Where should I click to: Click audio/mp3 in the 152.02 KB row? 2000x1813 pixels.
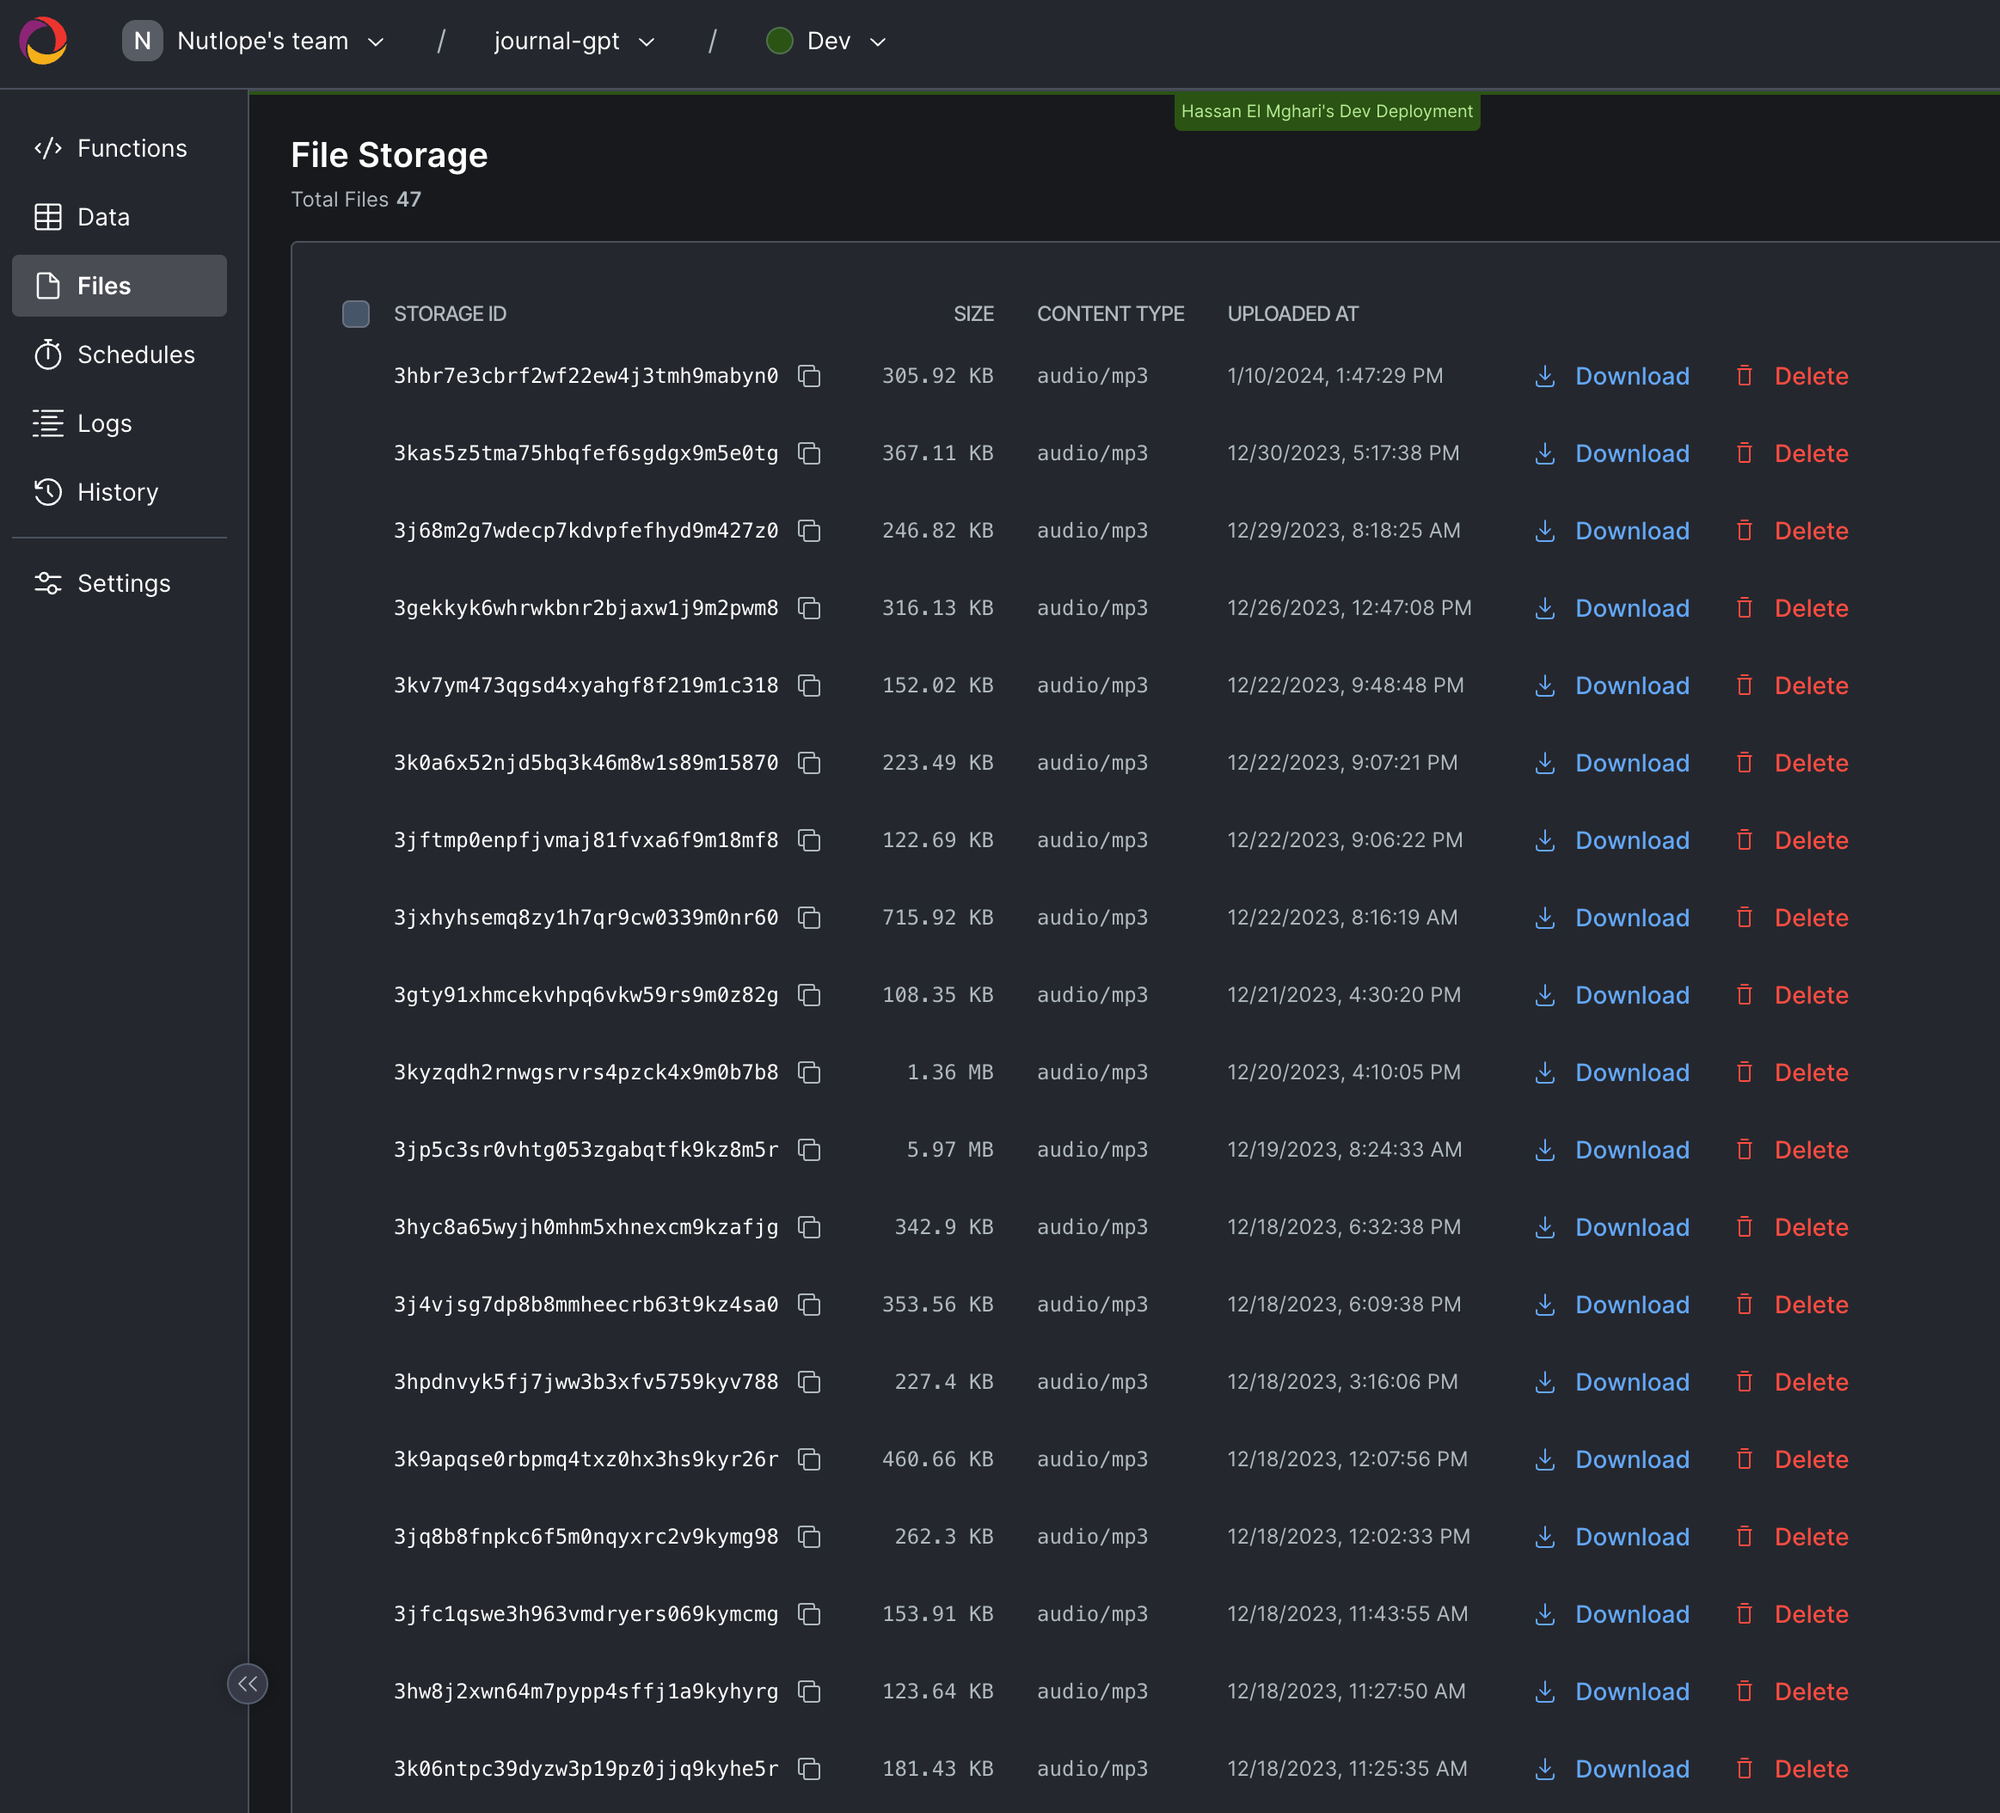coord(1092,685)
